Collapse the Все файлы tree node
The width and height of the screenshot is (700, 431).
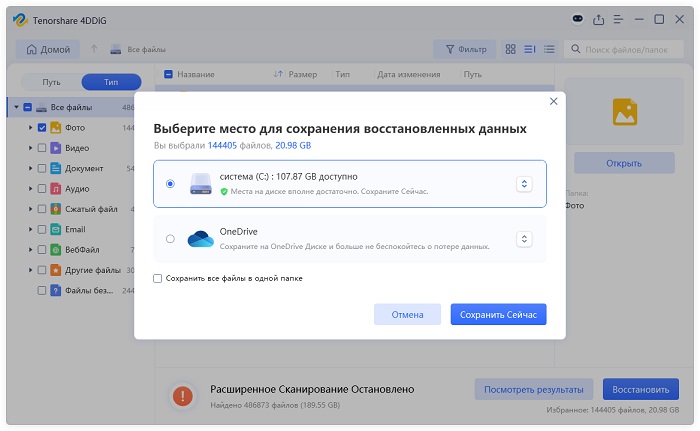(x=17, y=107)
